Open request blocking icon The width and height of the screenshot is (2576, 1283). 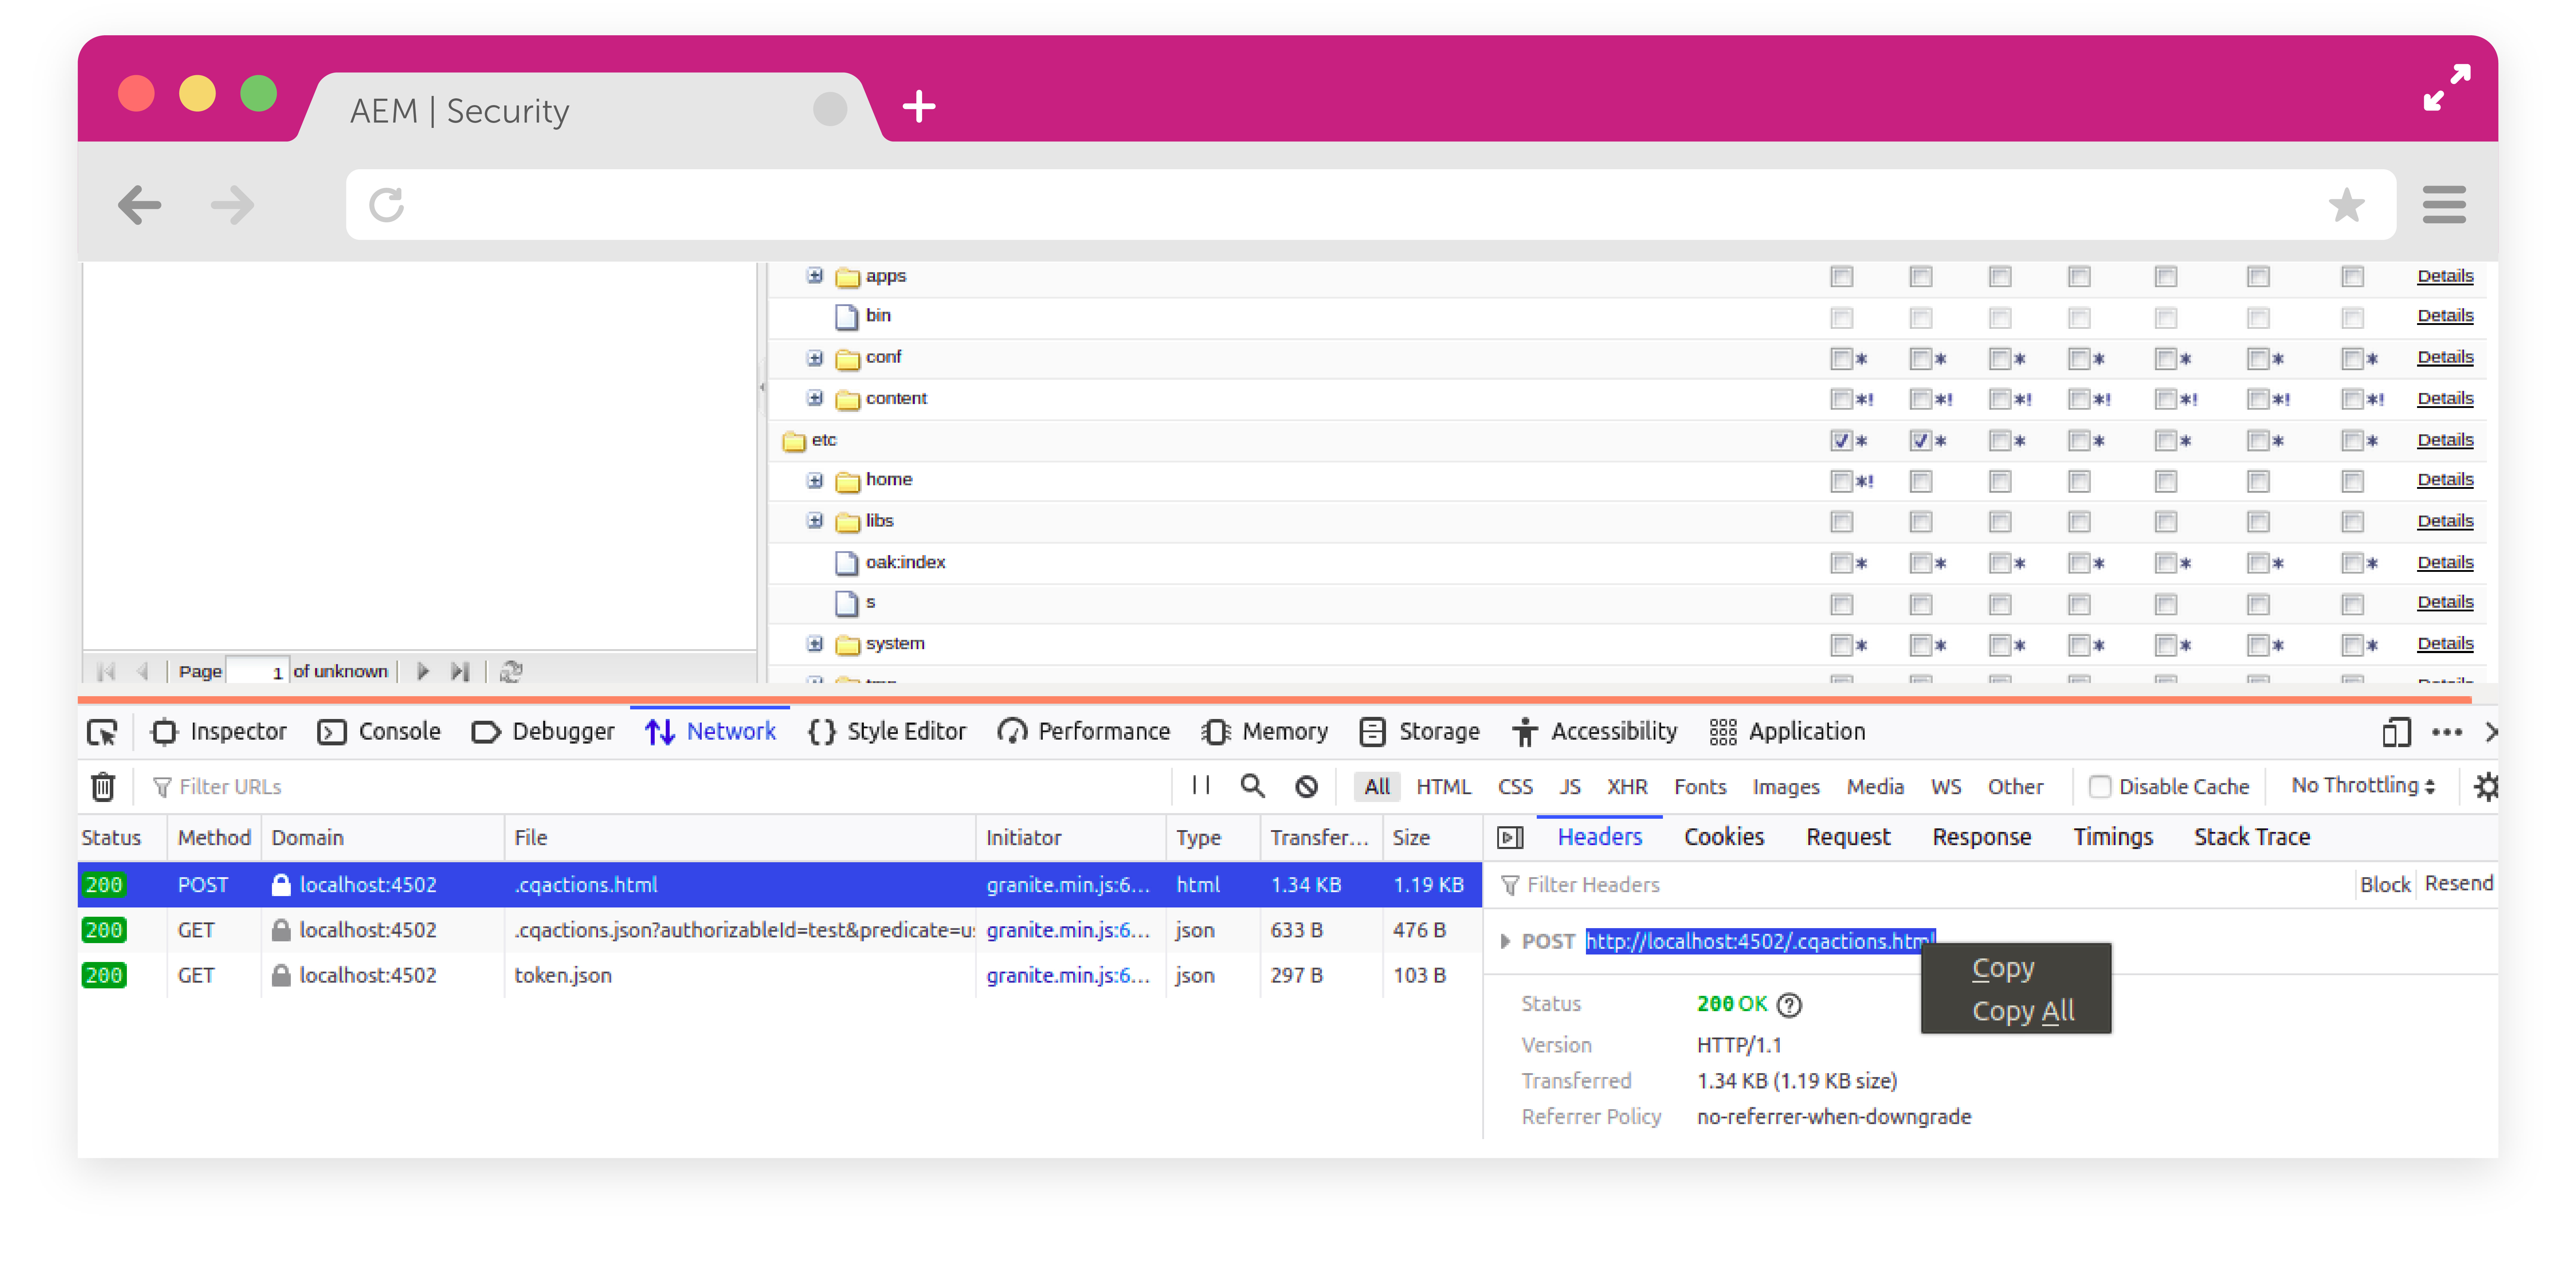click(x=1306, y=787)
